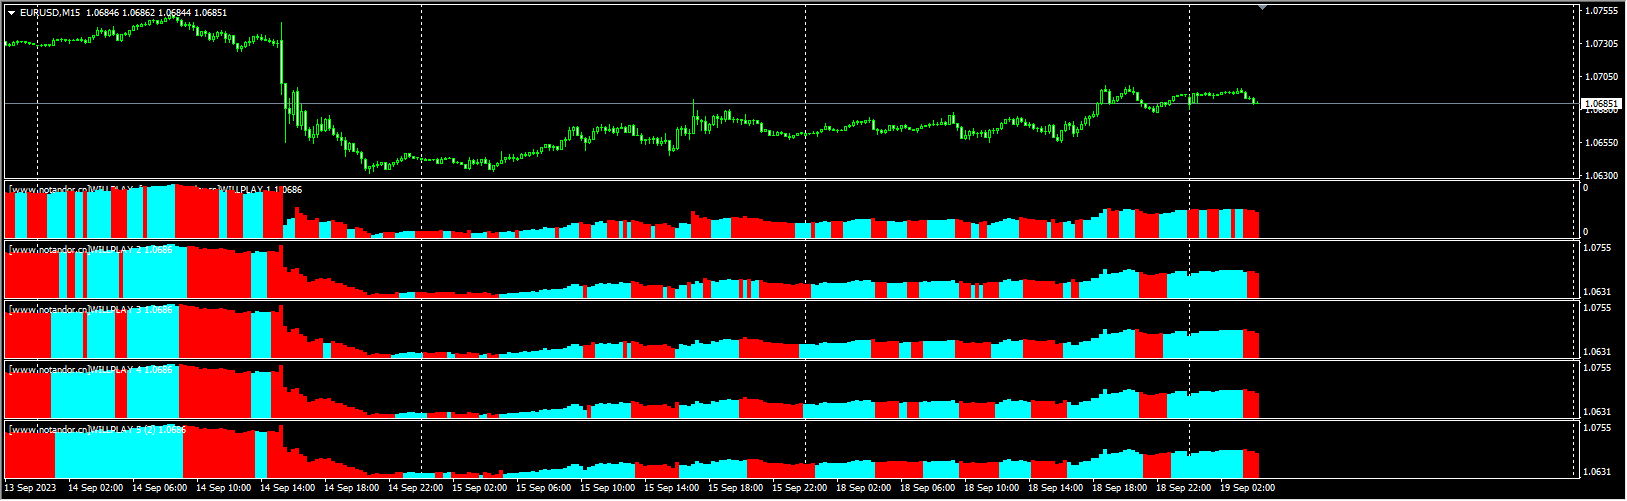
Task: Click the 14 Sep 02:00 time label
Action: (95, 489)
